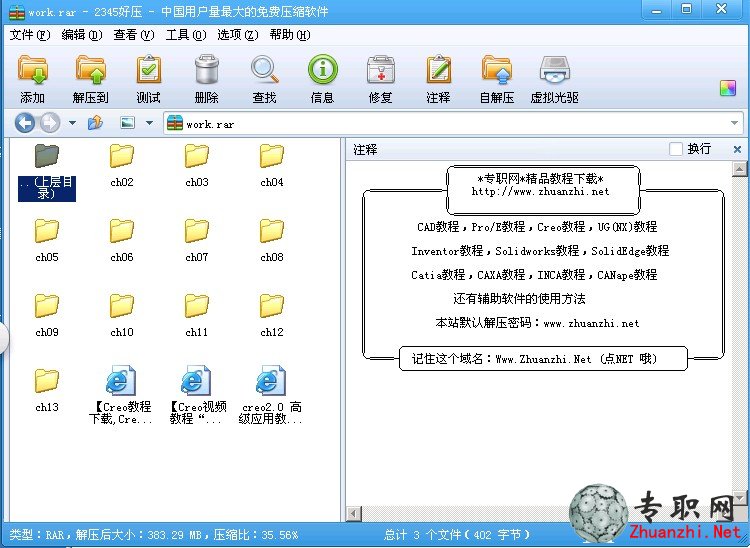
Task: Open the 工具(O) menu
Action: tap(186, 35)
